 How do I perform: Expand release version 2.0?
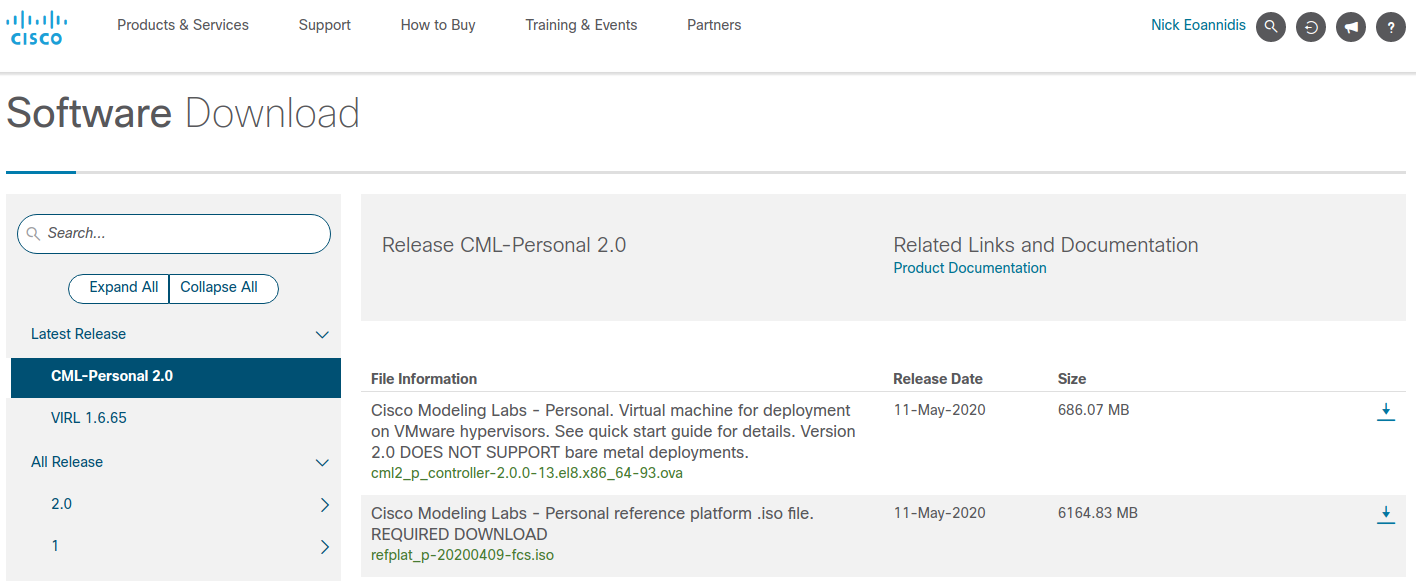[324, 505]
